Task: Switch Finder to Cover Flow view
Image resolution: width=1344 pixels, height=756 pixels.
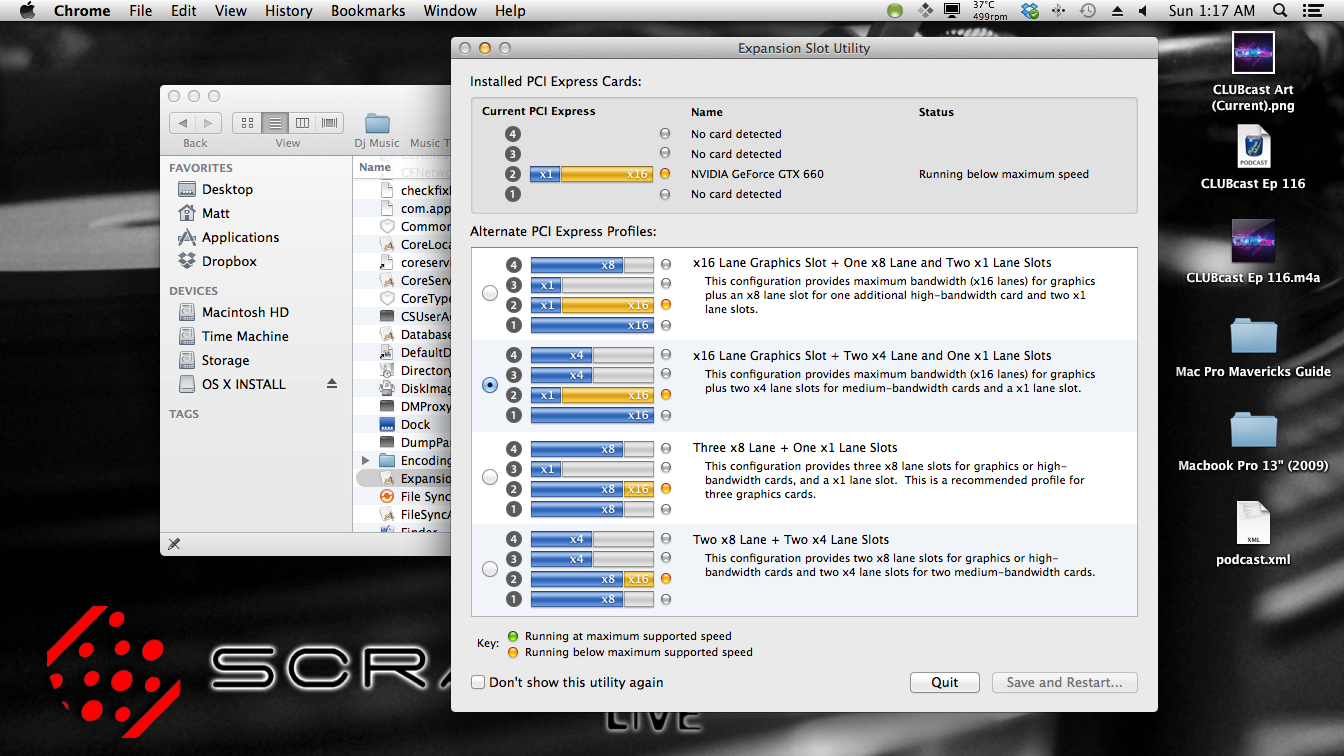Action: coord(330,123)
